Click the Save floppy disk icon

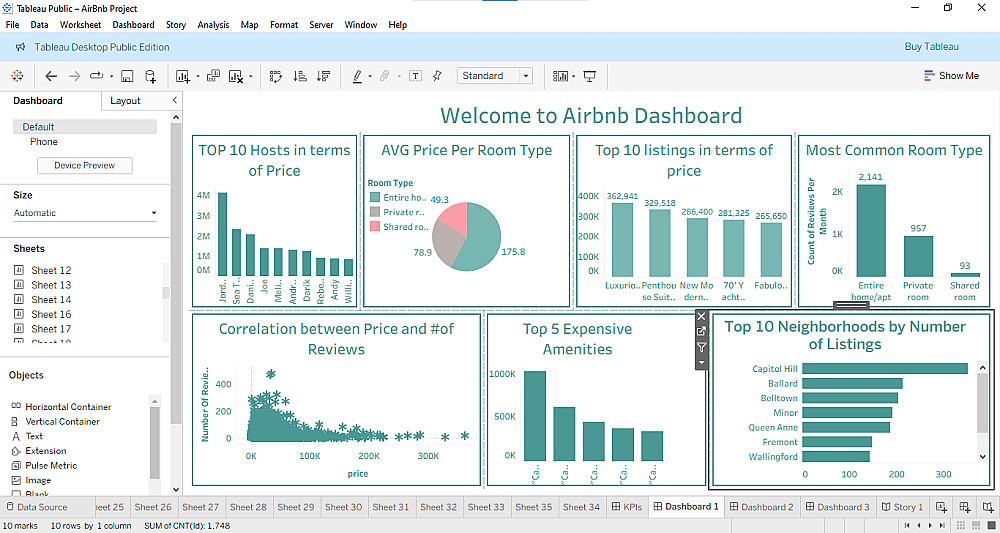point(127,76)
